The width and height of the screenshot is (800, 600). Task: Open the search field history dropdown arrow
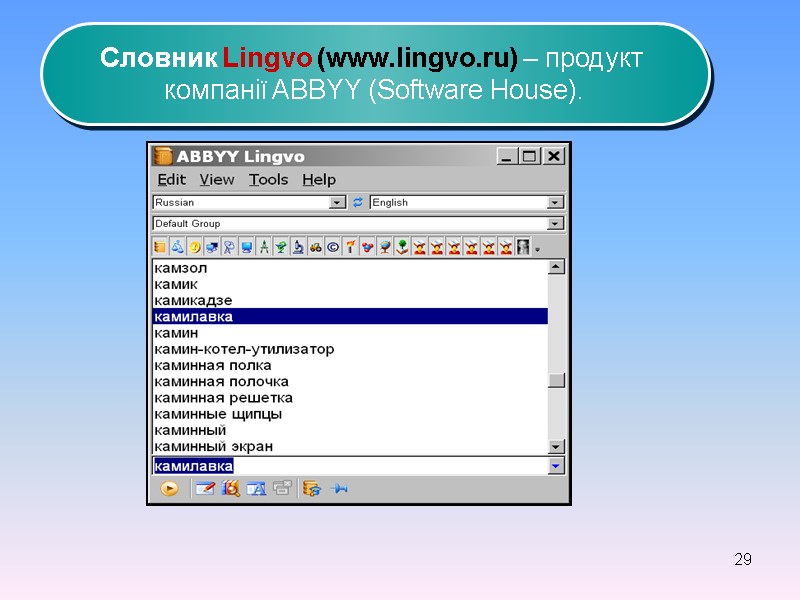[x=555, y=465]
